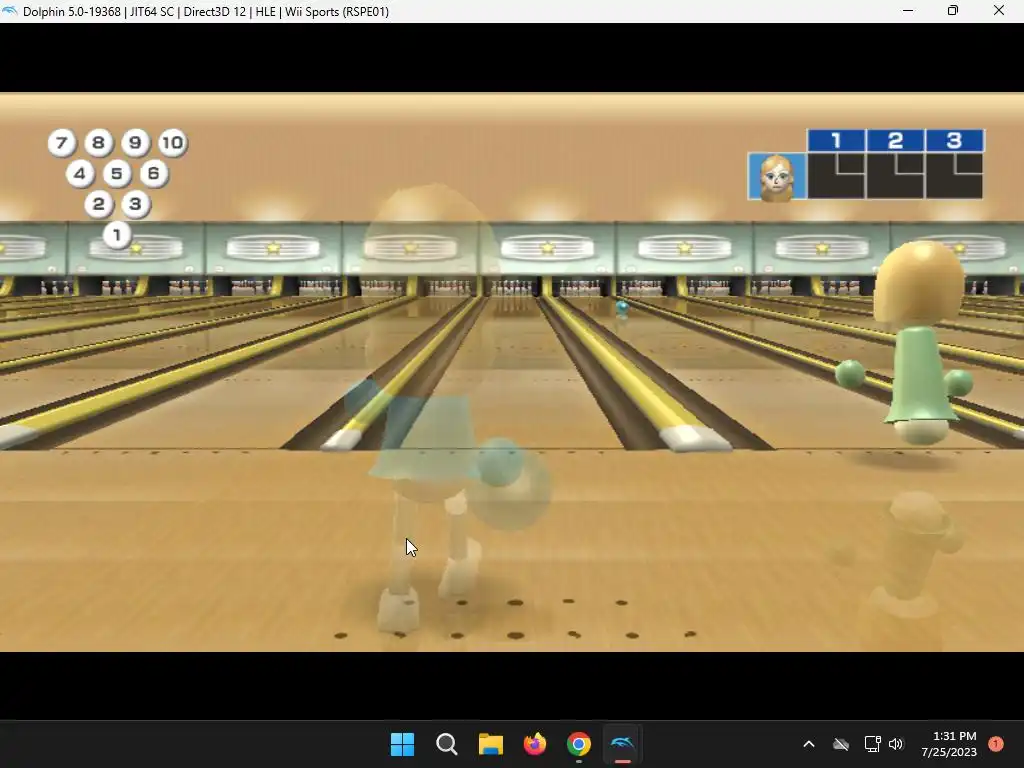Open network settings tray icon
Viewport: 1024px width, 768px height.
(872, 744)
